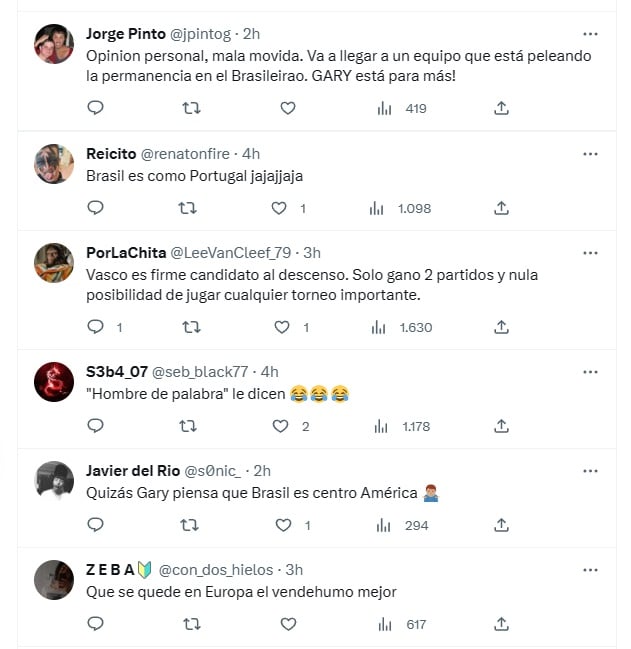Screen dimensions: 631x649
Task: Open S3b4_07 profile name link
Action: 115,372
